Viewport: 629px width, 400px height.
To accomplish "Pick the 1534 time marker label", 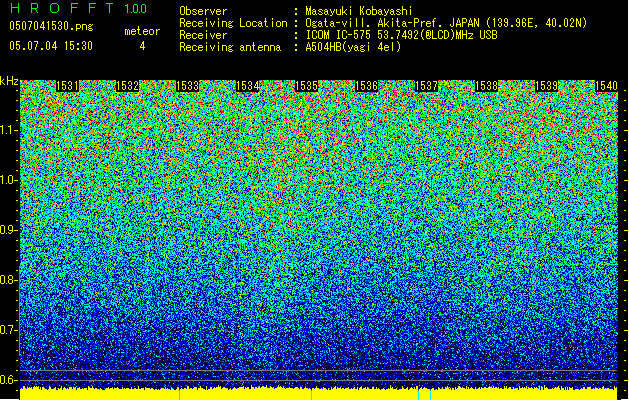I will pos(247,86).
